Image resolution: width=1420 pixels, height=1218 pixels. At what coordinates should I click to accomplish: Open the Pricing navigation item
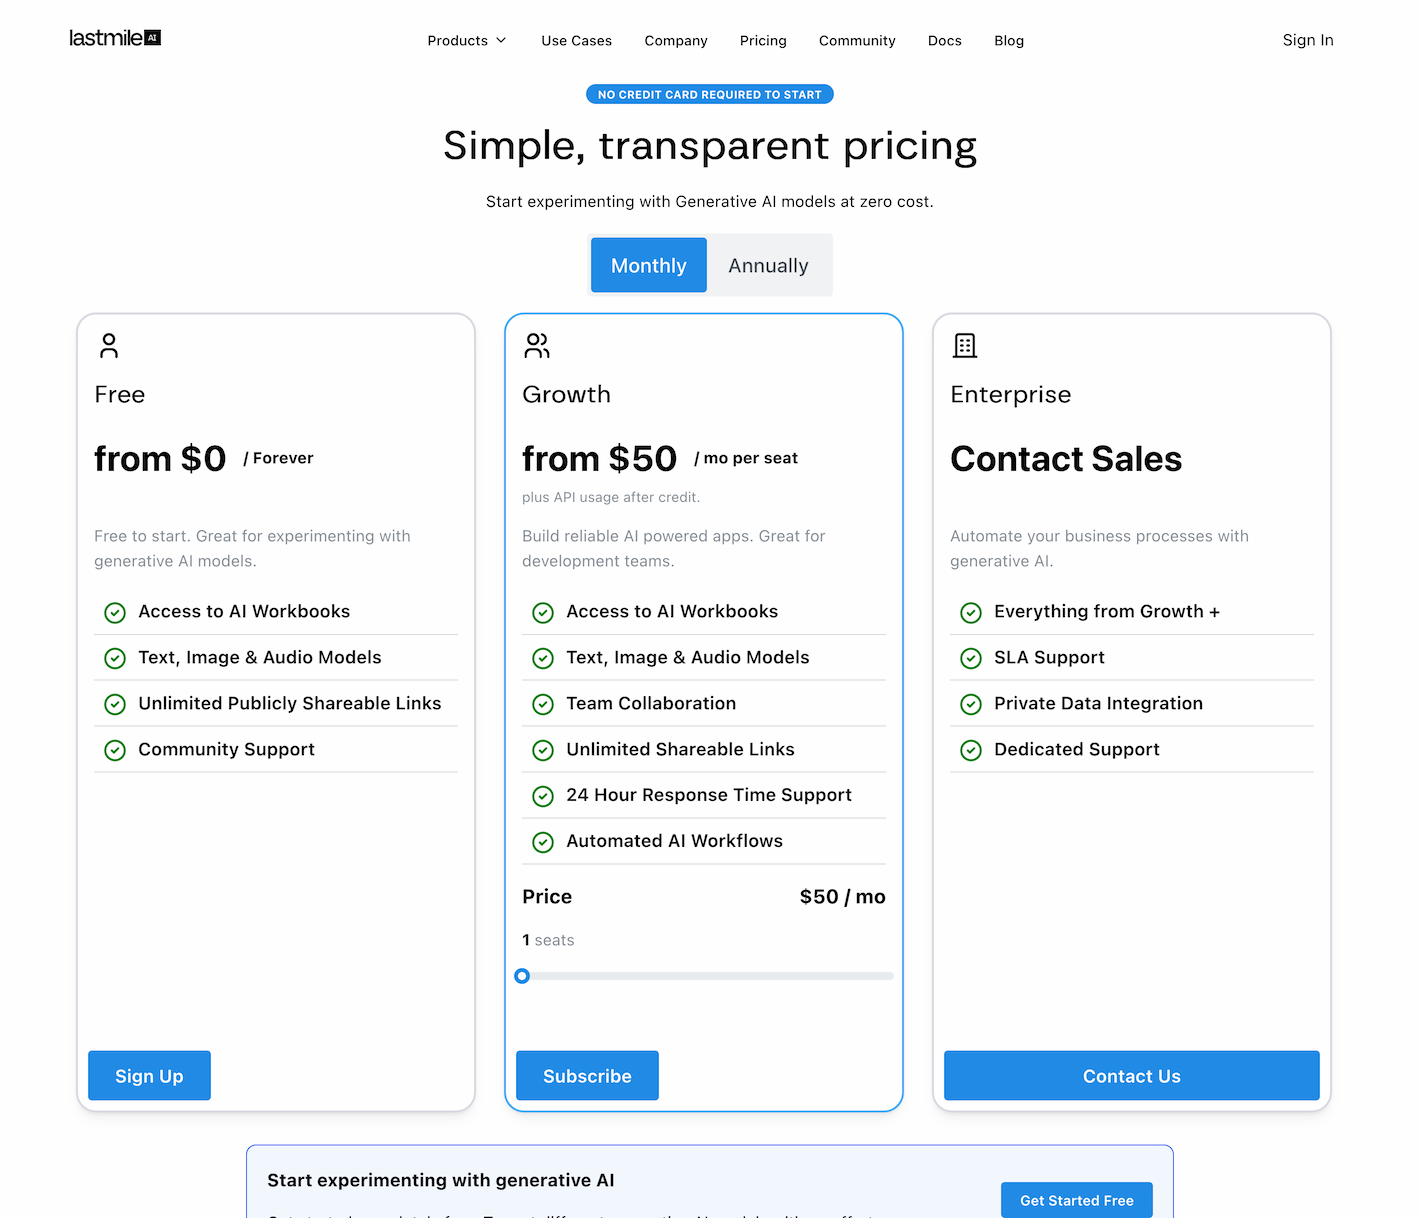coord(763,41)
